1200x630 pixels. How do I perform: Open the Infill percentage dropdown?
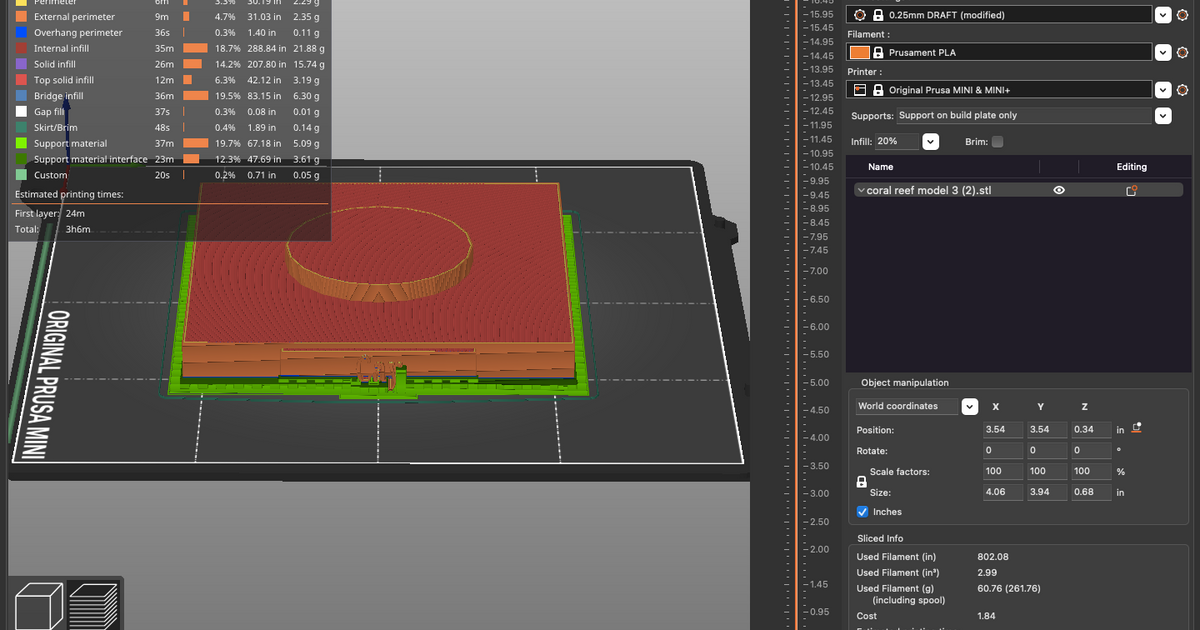(931, 142)
